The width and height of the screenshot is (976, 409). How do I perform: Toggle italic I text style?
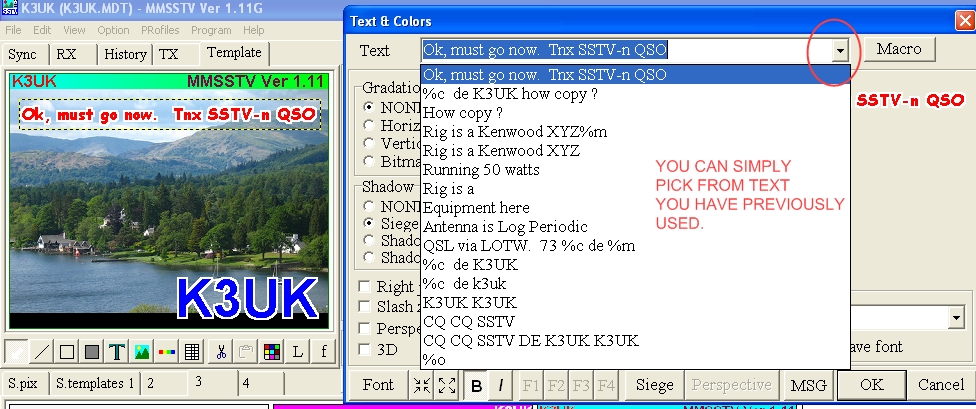501,386
